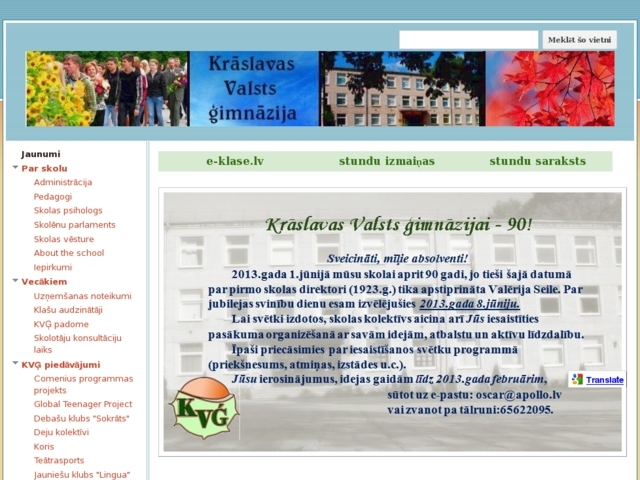Click the oscar@apollo.lv e-mail text

(519, 395)
